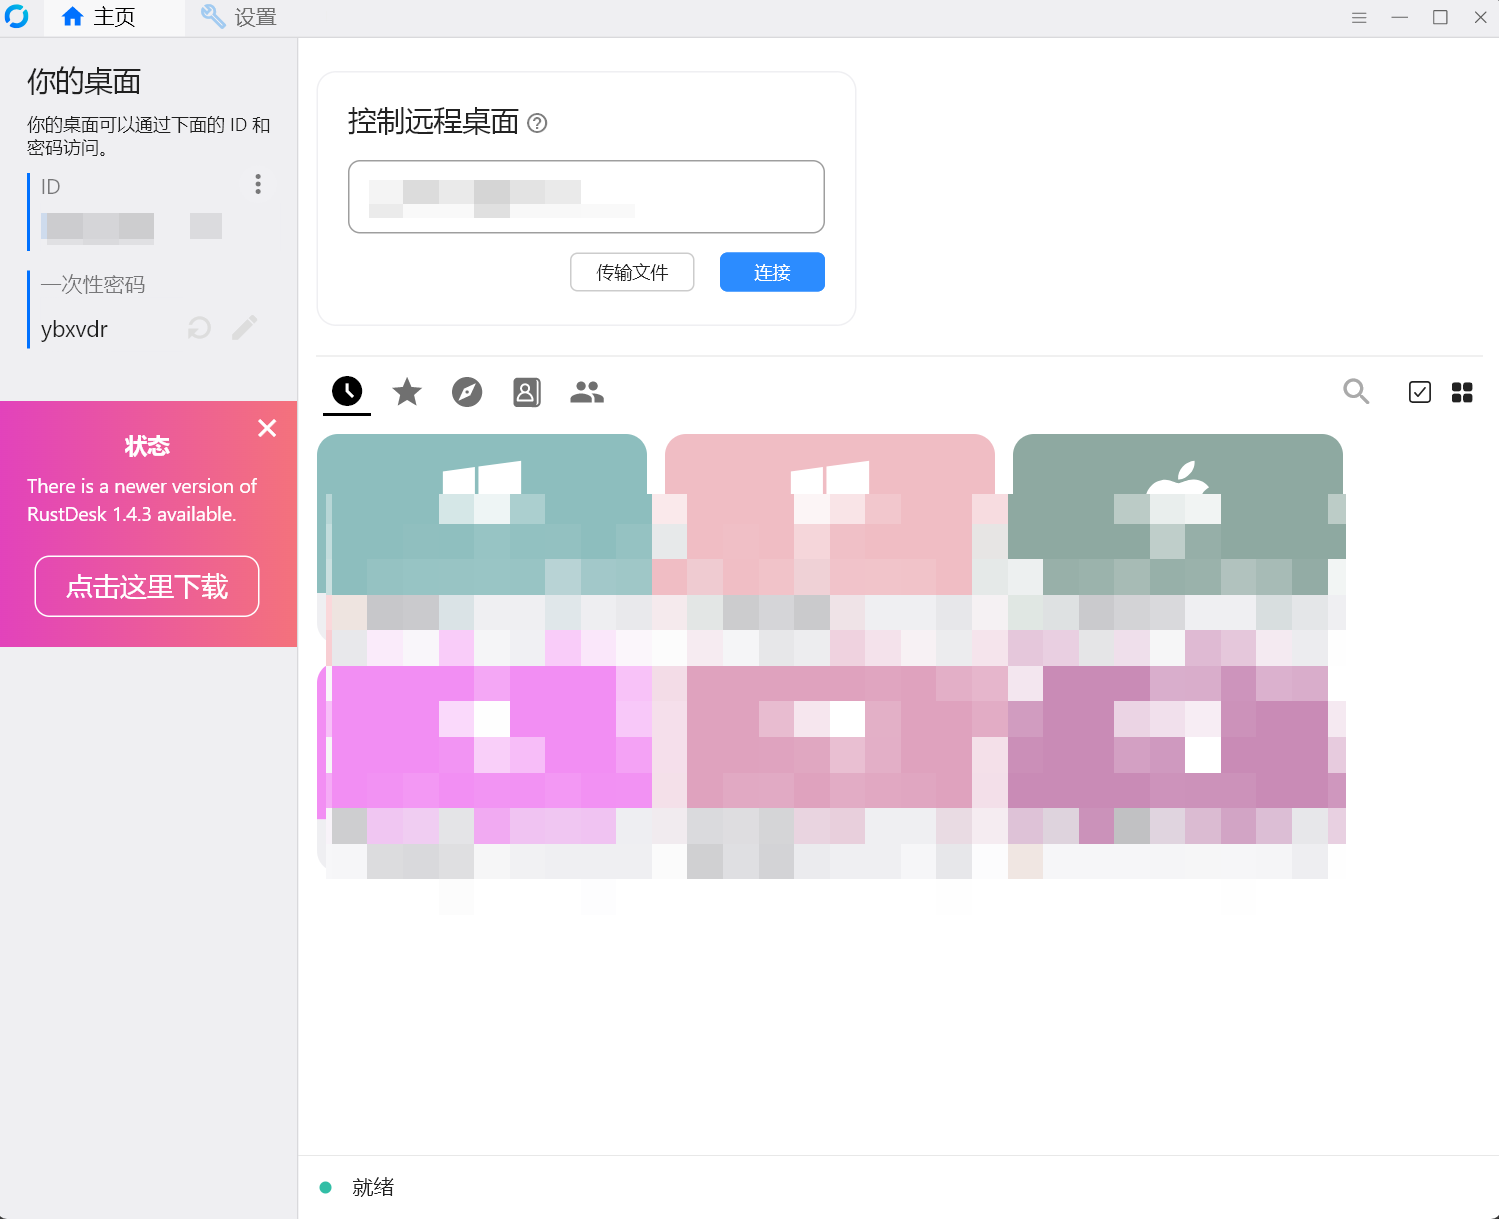Toggle multi-select checkbox for peers
This screenshot has width=1499, height=1219.
(1419, 392)
